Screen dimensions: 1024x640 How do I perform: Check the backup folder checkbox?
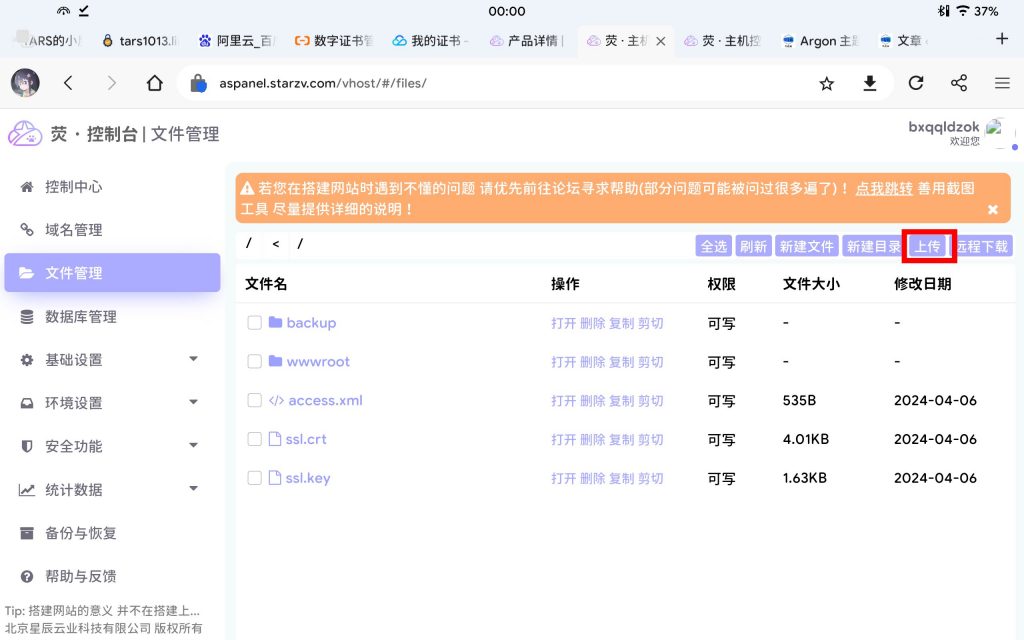coord(255,323)
